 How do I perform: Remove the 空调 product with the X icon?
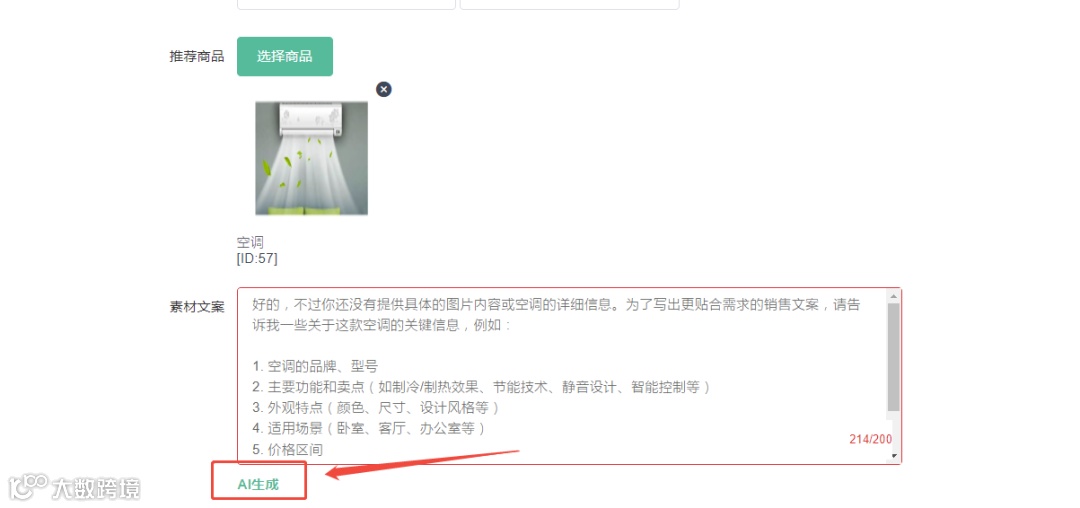point(384,89)
